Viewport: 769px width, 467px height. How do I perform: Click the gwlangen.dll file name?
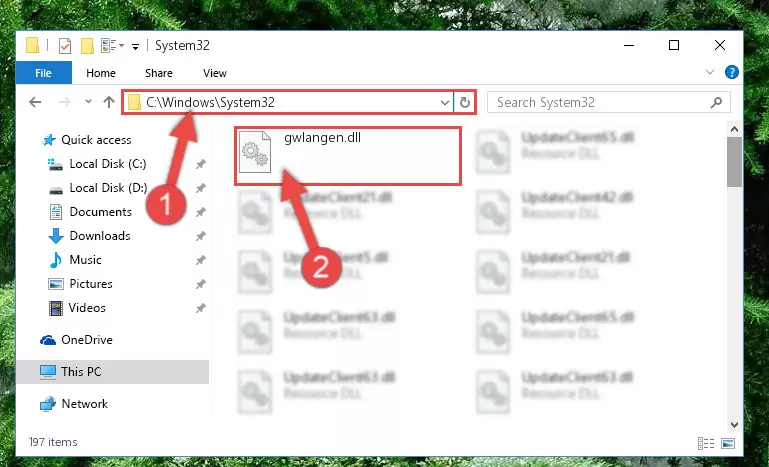(x=322, y=138)
